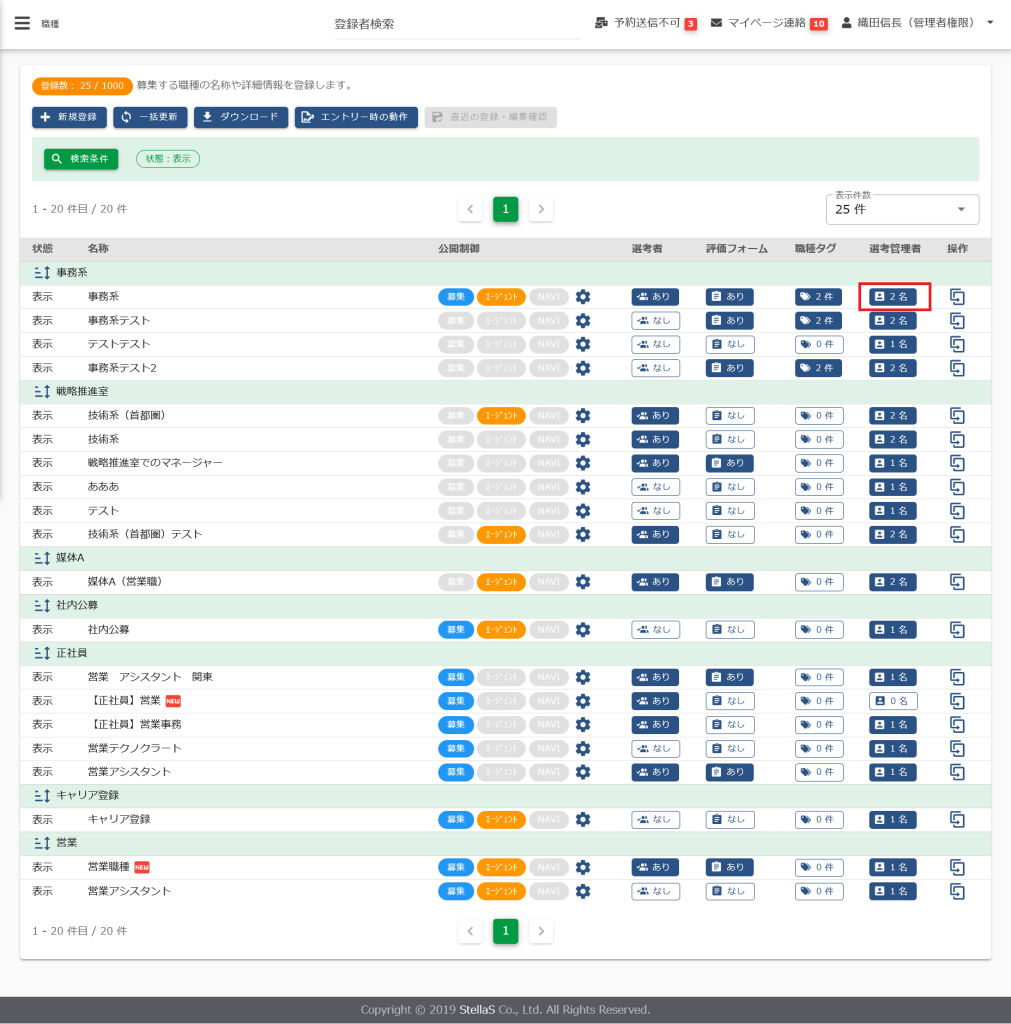Click copy icon for 技術系（首都圏） row
Screen dimensions: 1011x1024
[x=957, y=415]
